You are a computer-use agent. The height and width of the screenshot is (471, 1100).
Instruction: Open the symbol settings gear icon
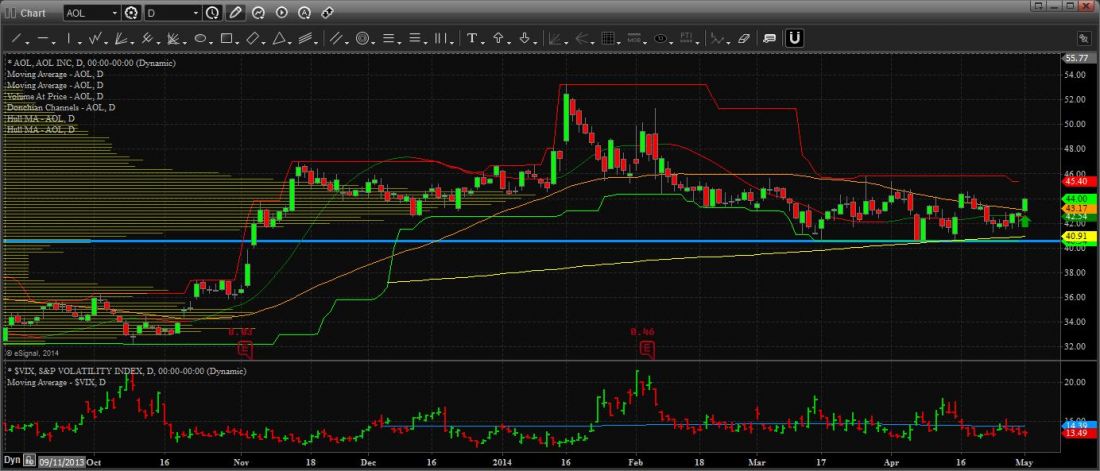tap(130, 13)
